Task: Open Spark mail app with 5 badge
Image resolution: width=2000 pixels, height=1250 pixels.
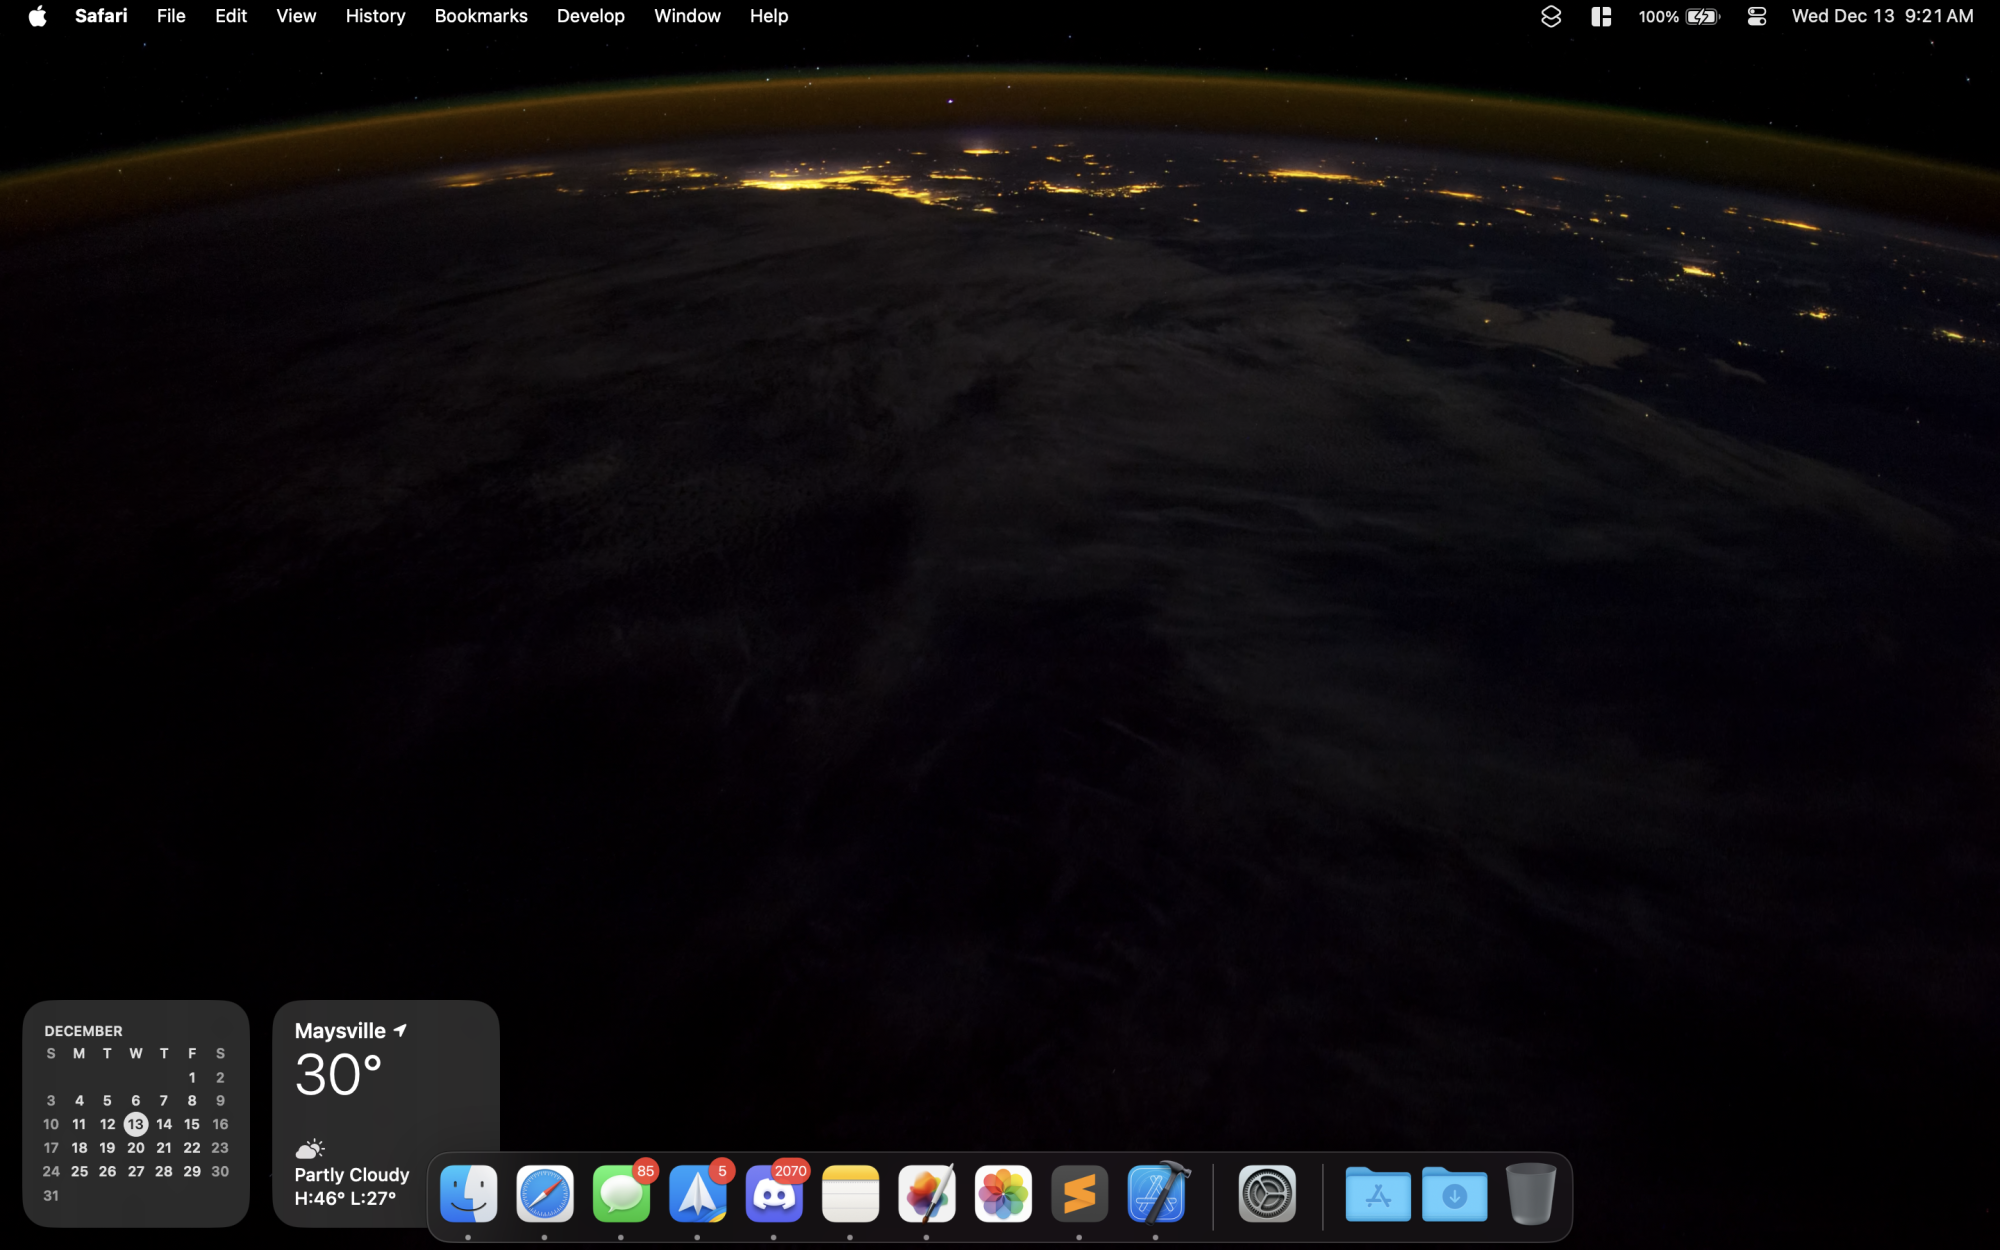Action: coord(697,1194)
